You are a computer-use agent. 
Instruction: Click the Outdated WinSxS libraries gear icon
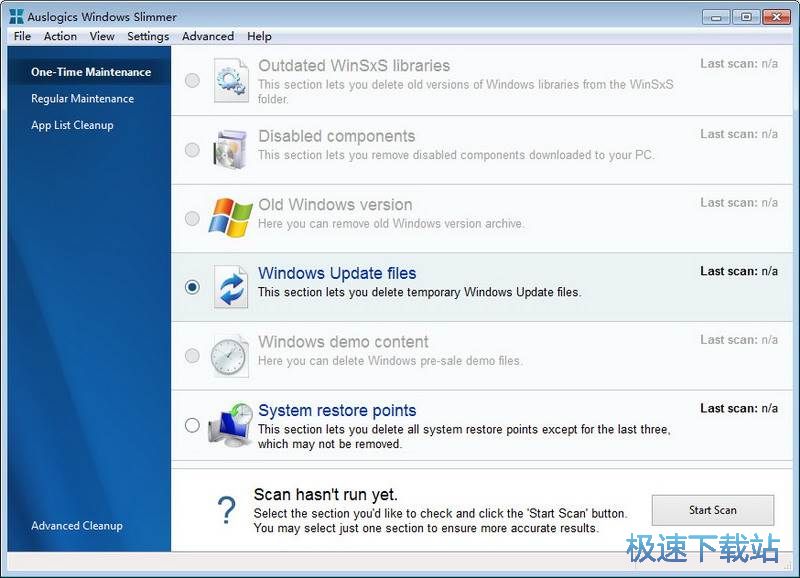231,81
